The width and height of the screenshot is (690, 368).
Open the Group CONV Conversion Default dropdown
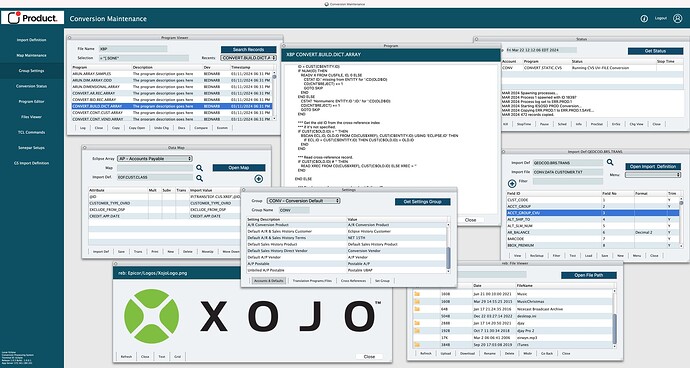[304, 201]
